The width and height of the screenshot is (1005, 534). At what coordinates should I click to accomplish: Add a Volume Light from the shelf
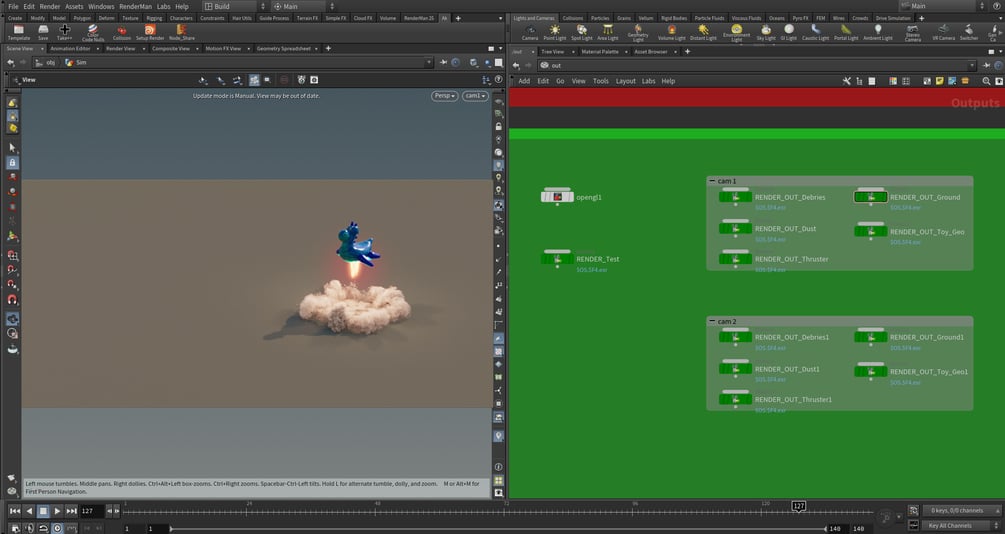672,33
